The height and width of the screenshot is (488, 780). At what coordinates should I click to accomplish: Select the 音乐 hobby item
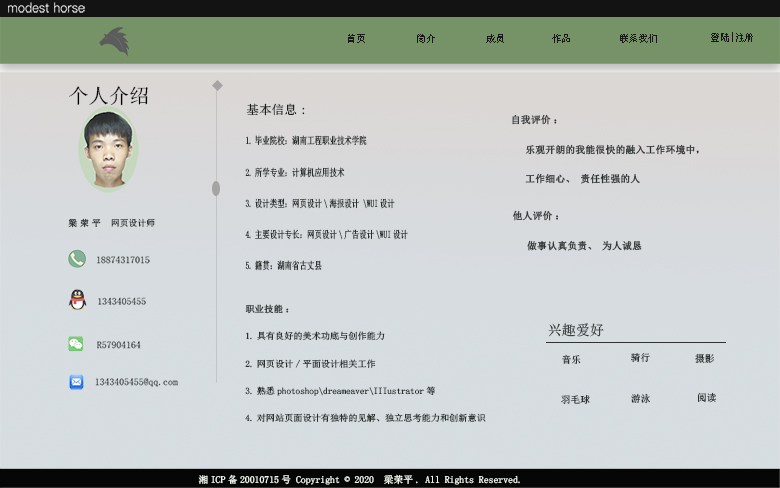coord(571,359)
